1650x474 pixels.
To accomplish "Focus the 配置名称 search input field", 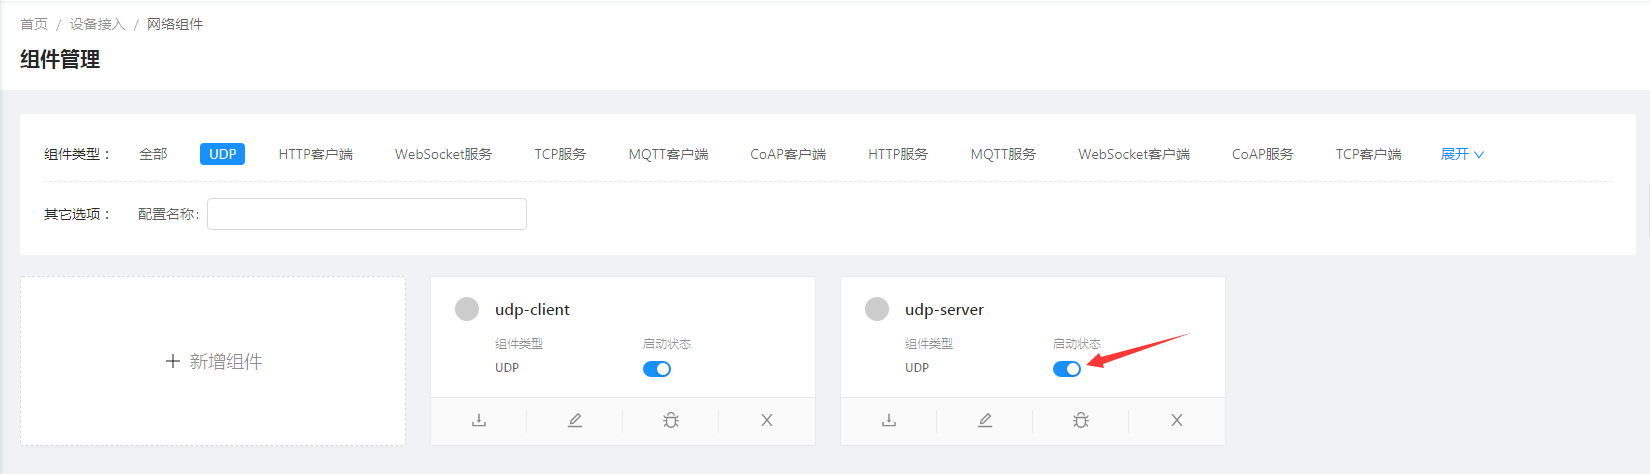I will (x=367, y=214).
